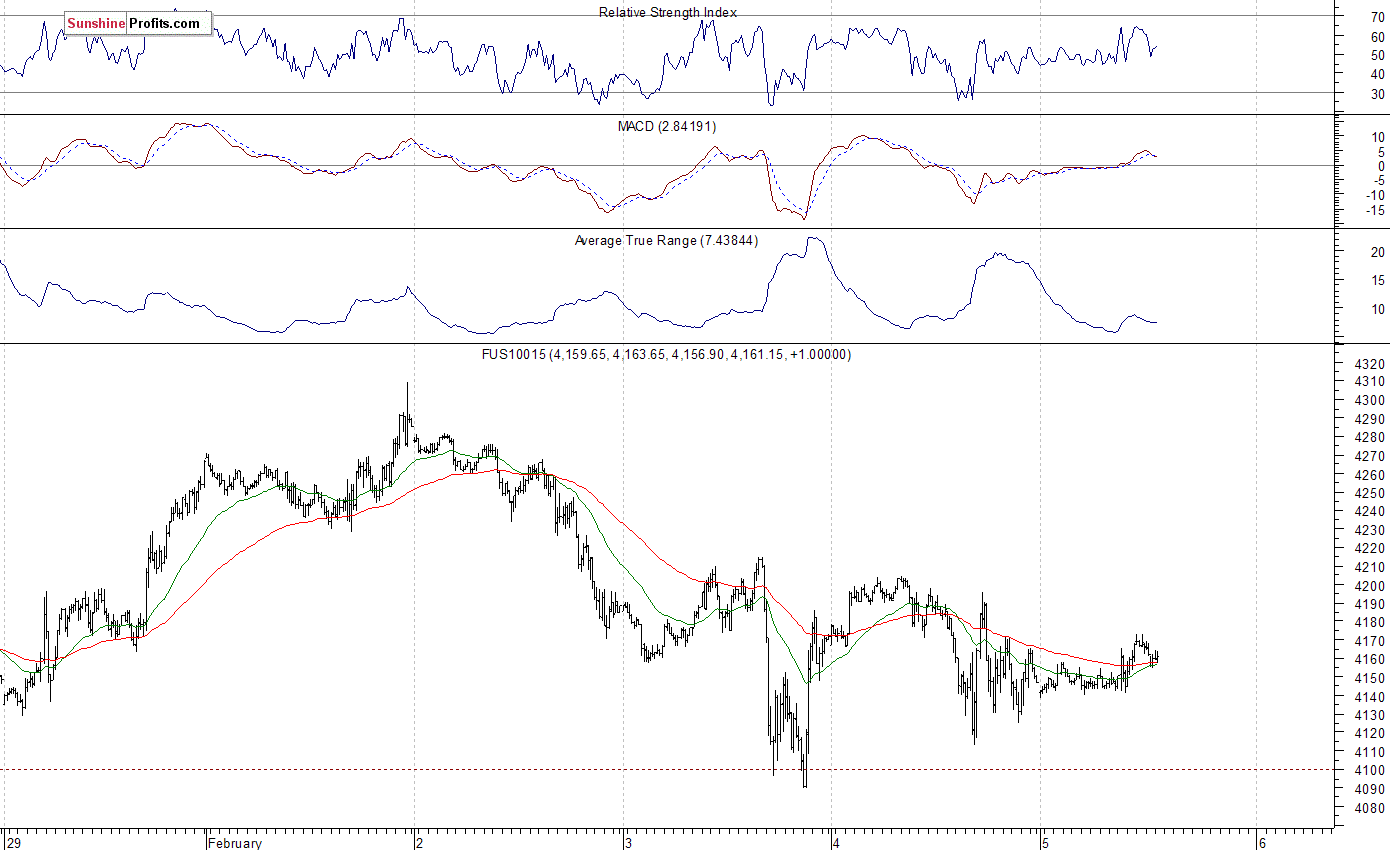The height and width of the screenshot is (850, 1390).
Task: Click the 4160 price axis value
Action: point(1370,660)
